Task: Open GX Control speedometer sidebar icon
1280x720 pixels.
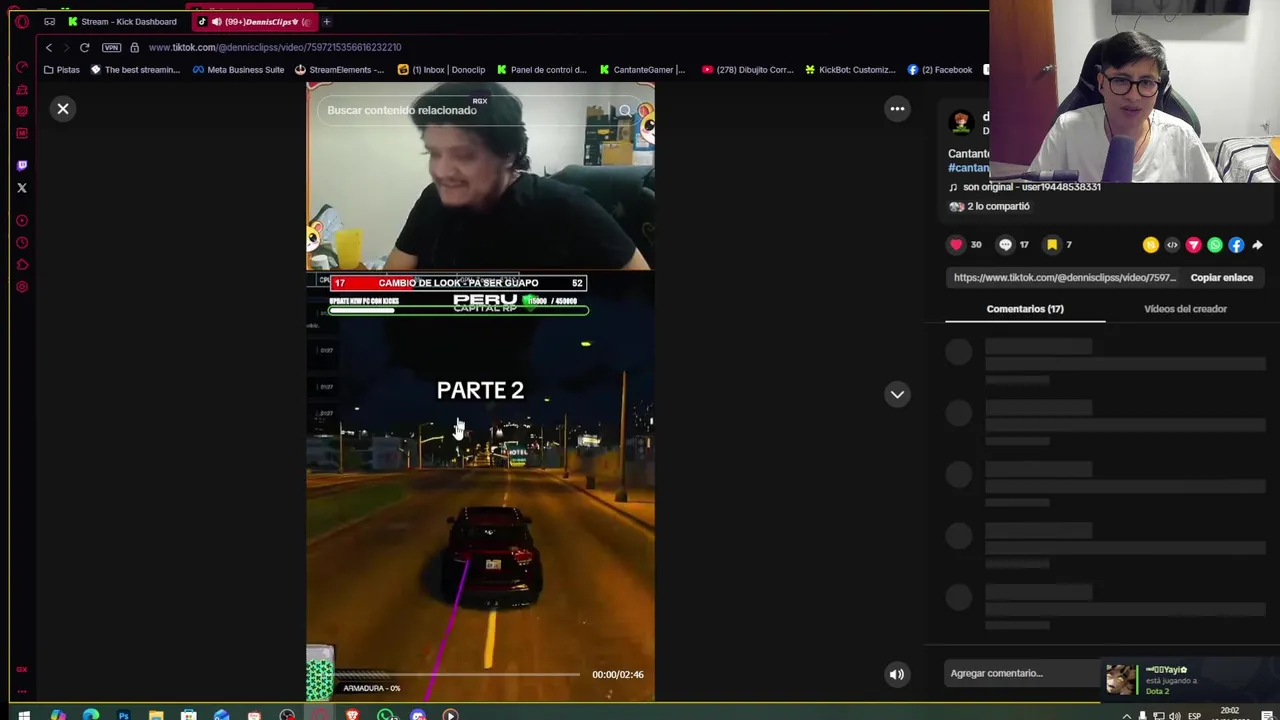Action: pos(22,67)
